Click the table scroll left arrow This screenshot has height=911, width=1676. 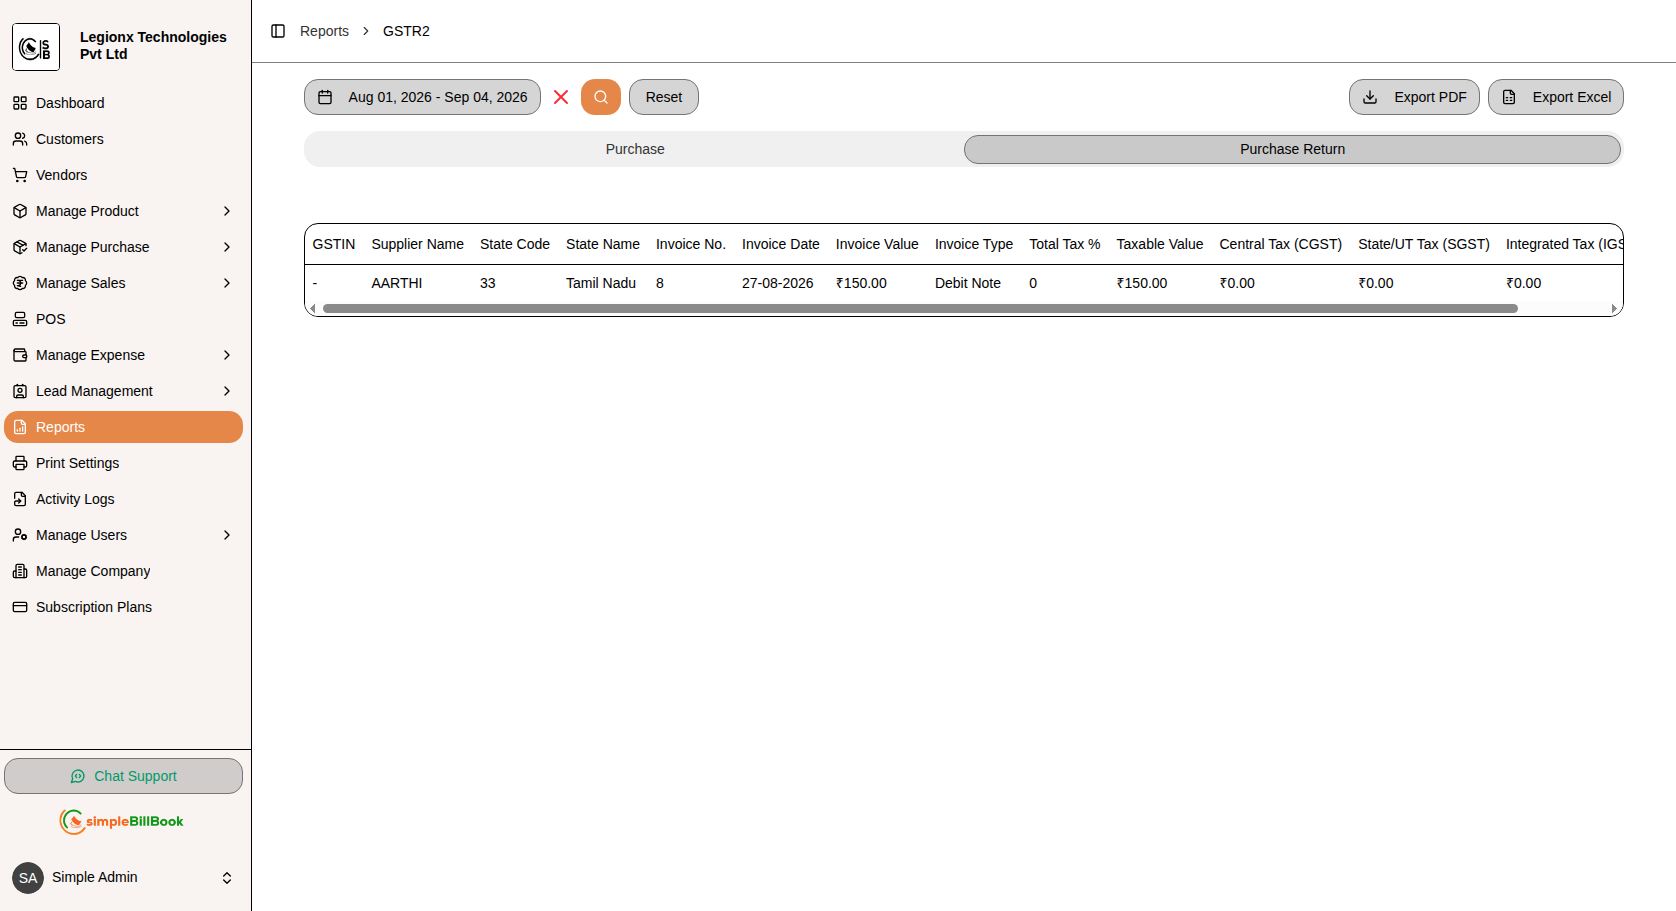pyautogui.click(x=313, y=308)
